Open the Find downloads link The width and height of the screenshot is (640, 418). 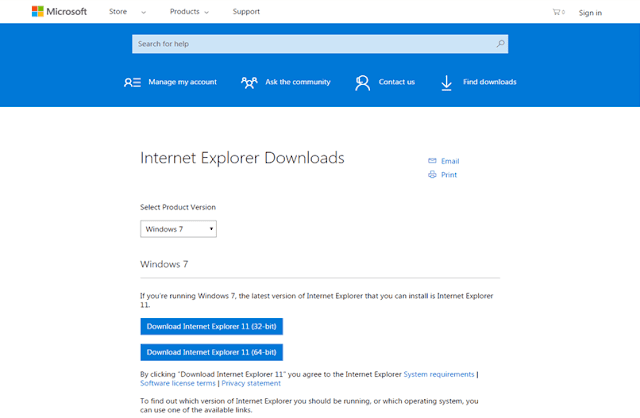click(490, 82)
